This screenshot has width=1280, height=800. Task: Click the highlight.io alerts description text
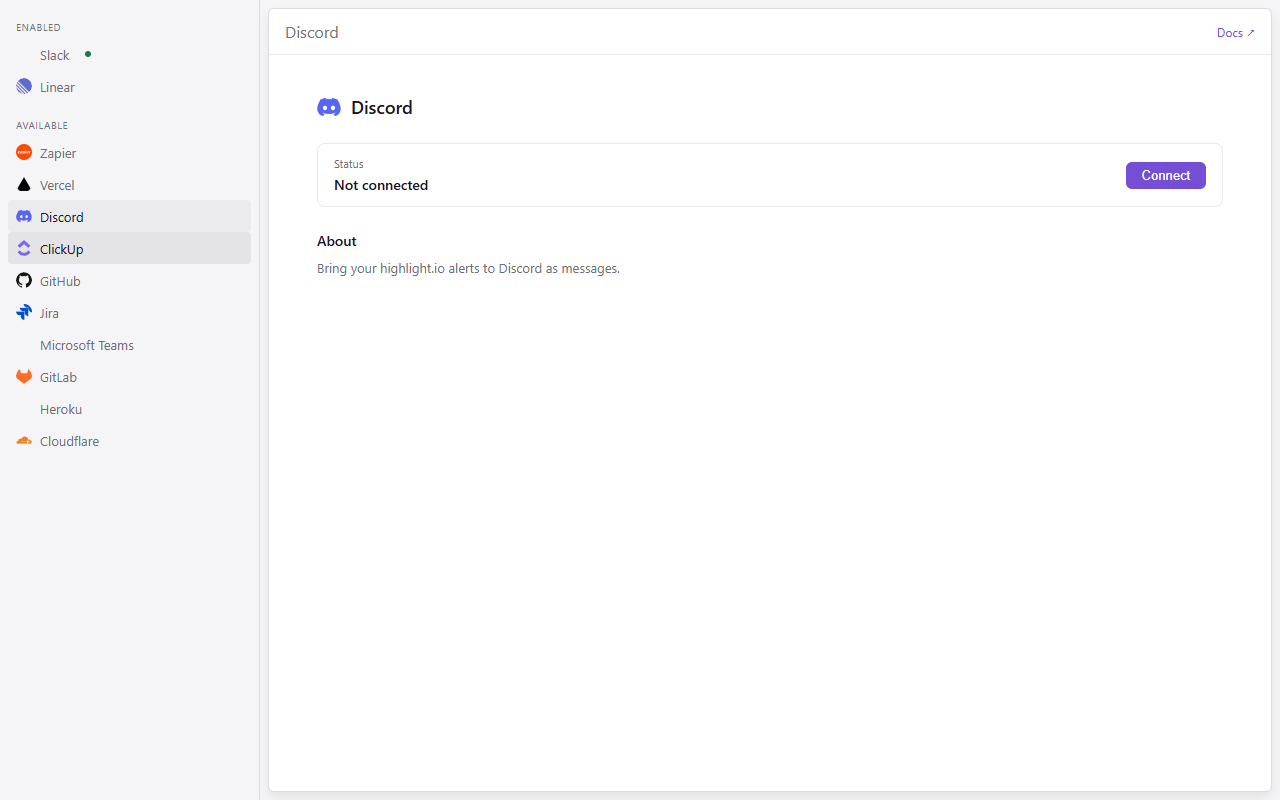(468, 269)
